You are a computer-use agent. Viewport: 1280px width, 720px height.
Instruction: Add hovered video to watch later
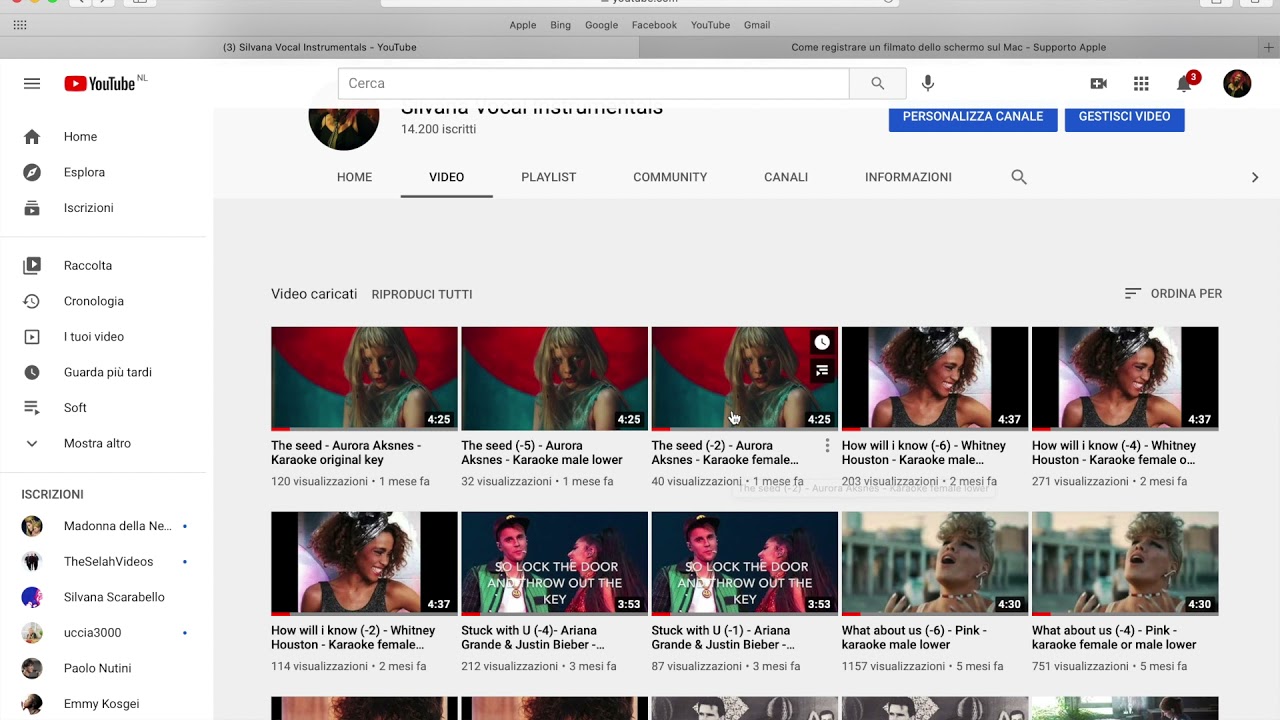[822, 342]
